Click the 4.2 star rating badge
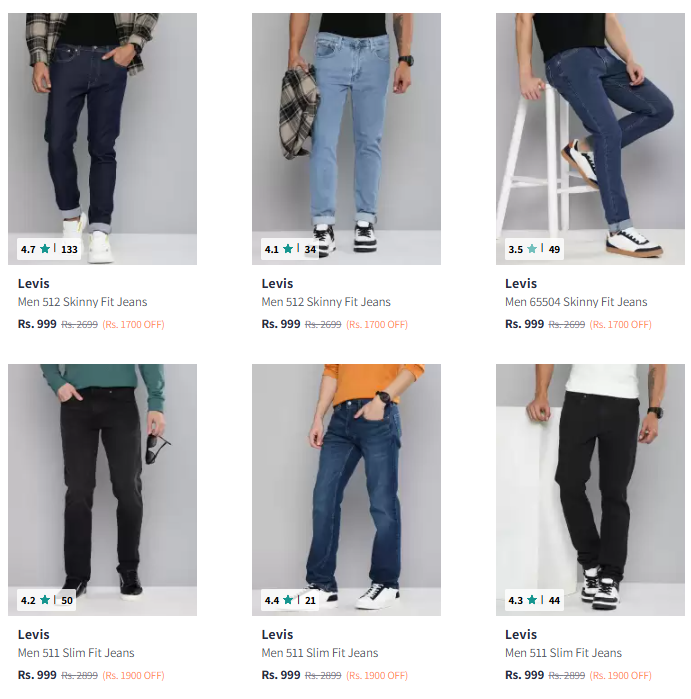 [46, 600]
